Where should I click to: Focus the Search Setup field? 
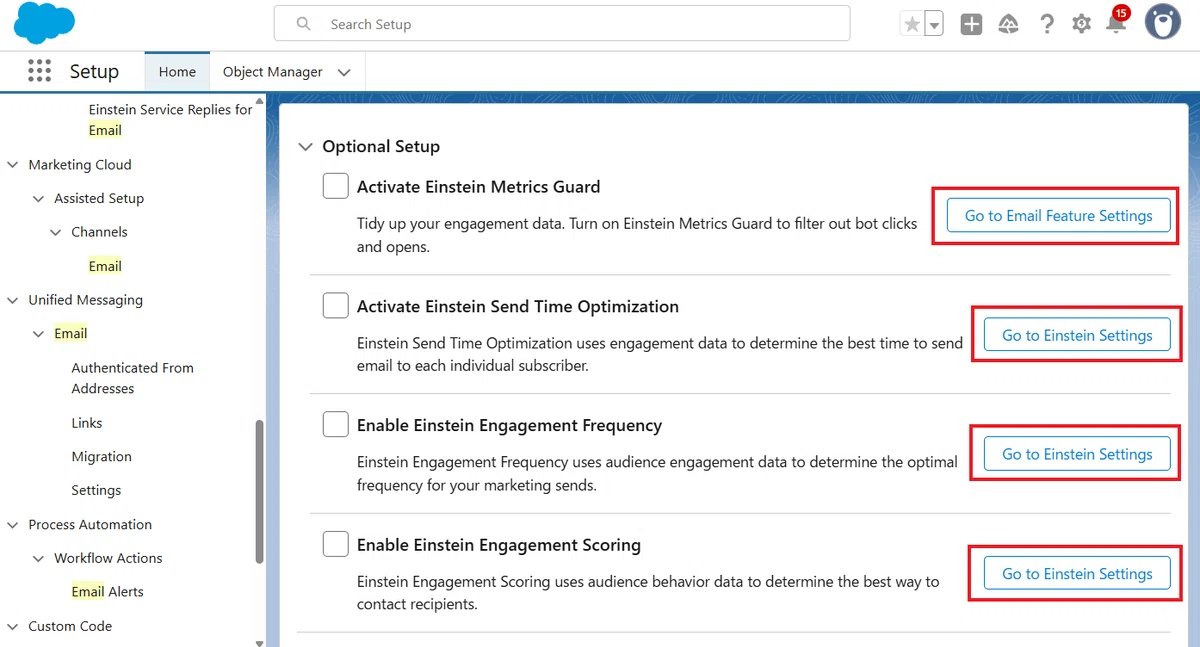tap(562, 24)
